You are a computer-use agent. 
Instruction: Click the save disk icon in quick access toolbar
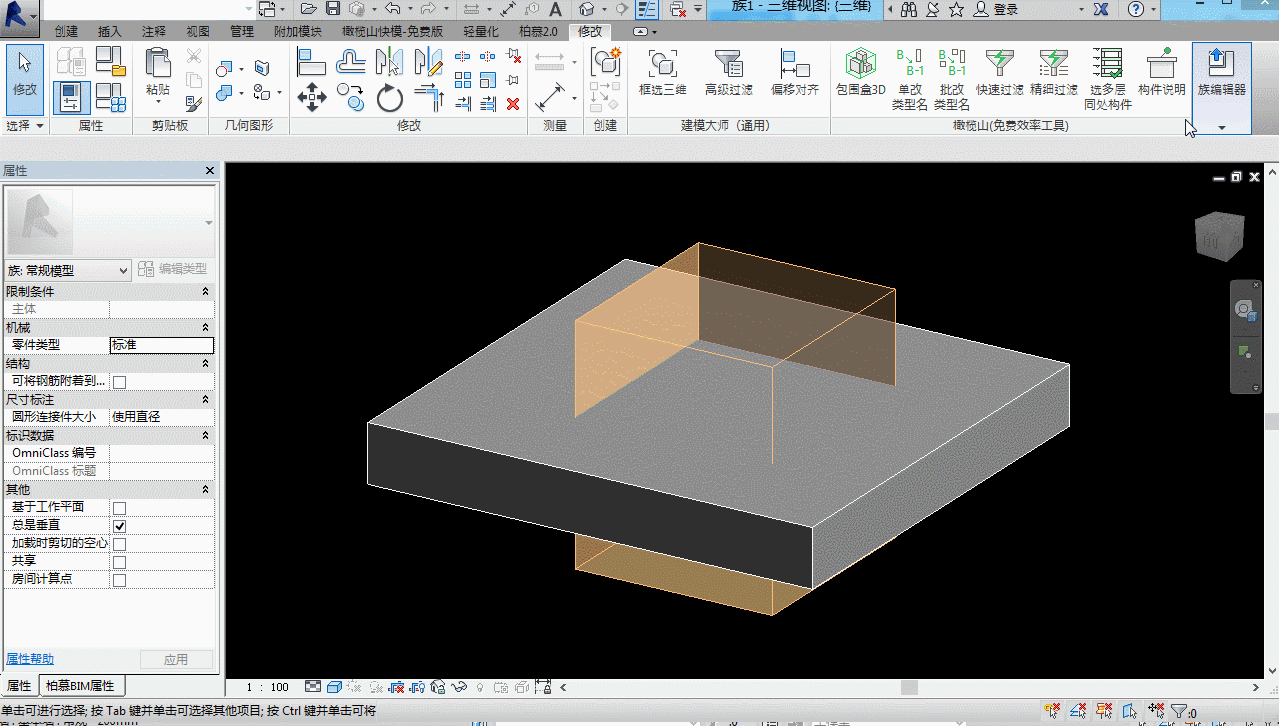tap(333, 9)
